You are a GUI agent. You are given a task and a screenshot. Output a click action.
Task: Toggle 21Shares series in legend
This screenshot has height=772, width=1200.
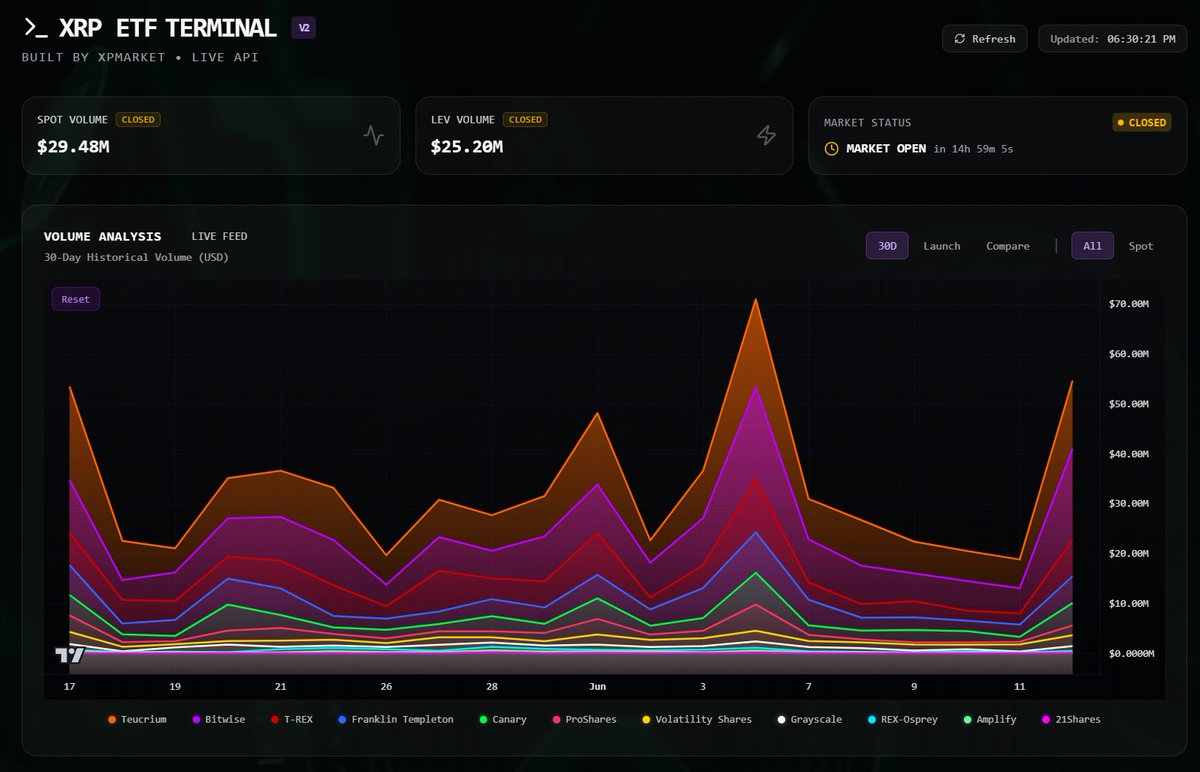click(x=1071, y=719)
